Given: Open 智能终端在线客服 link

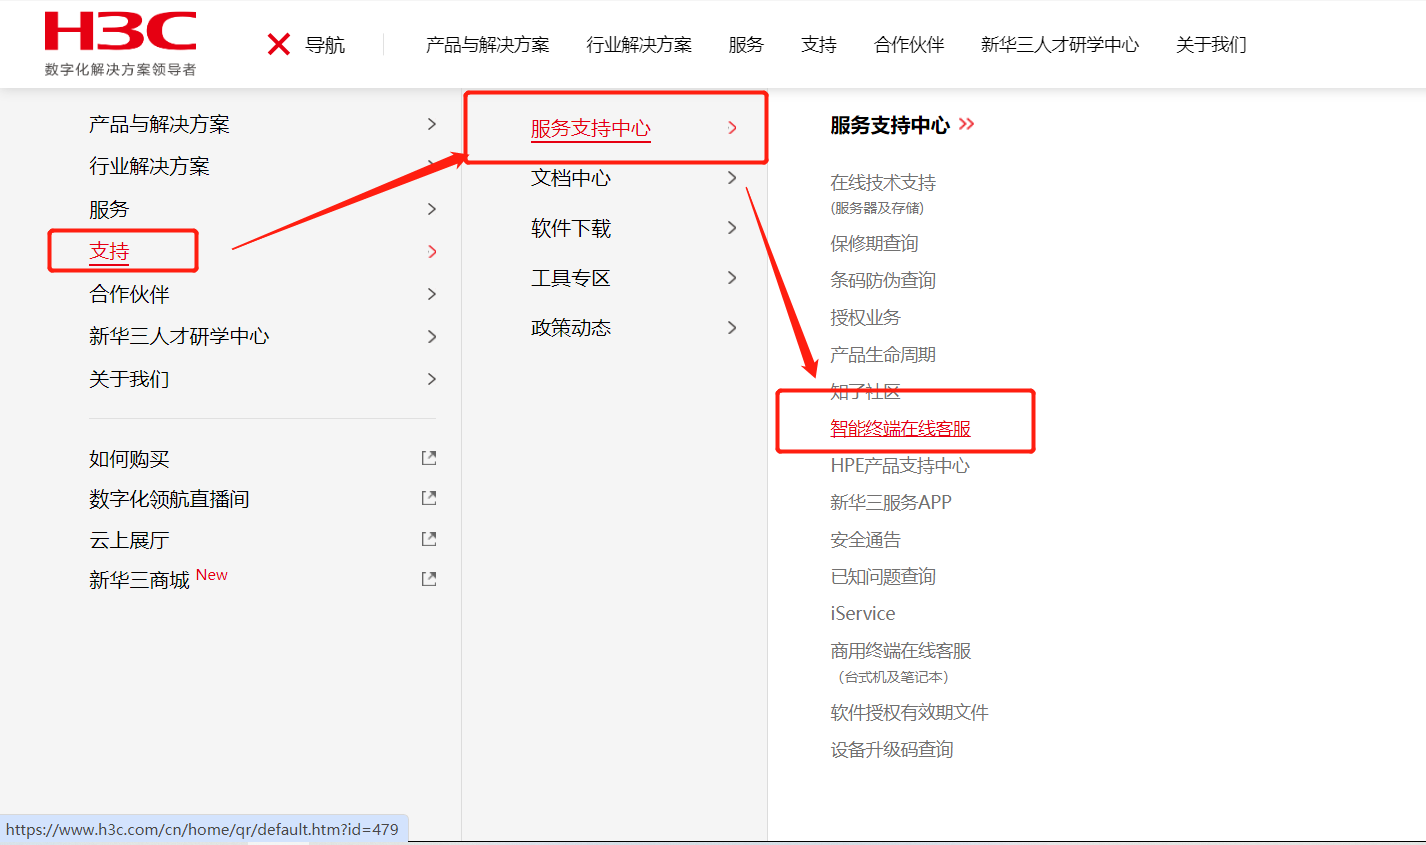Looking at the screenshot, I should pos(900,429).
